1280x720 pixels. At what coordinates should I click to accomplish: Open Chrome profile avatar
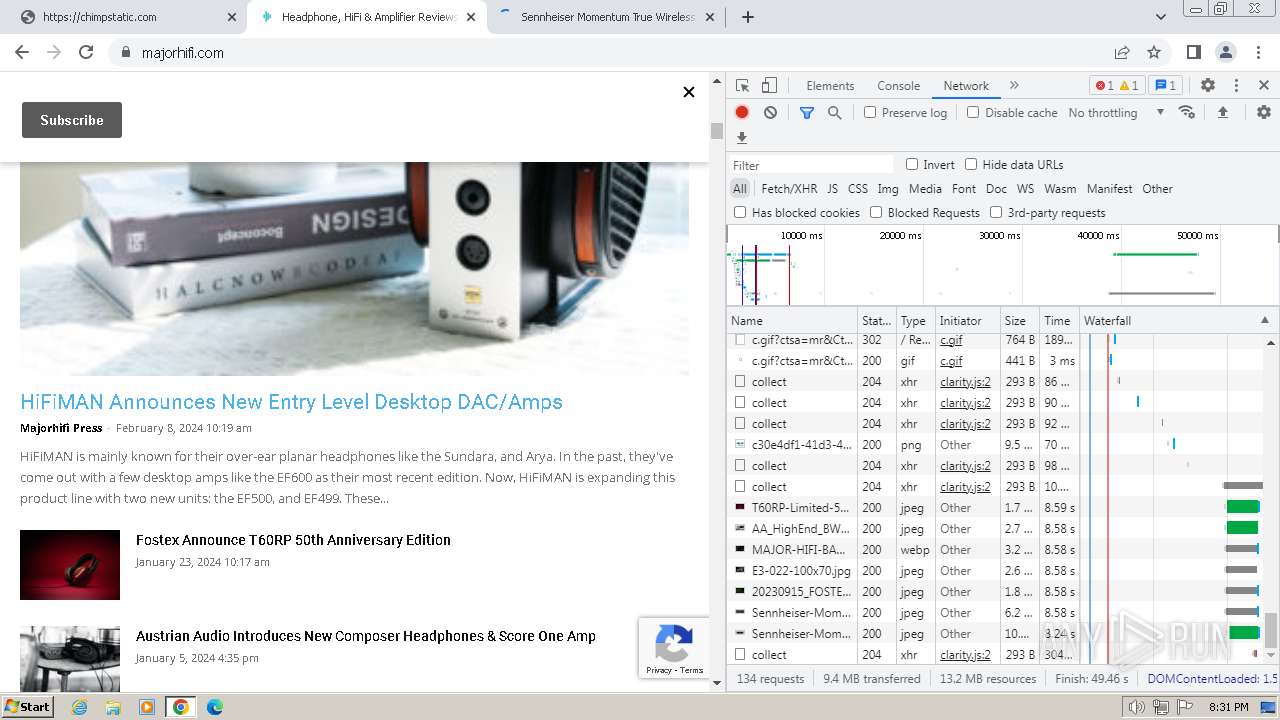coord(1226,53)
